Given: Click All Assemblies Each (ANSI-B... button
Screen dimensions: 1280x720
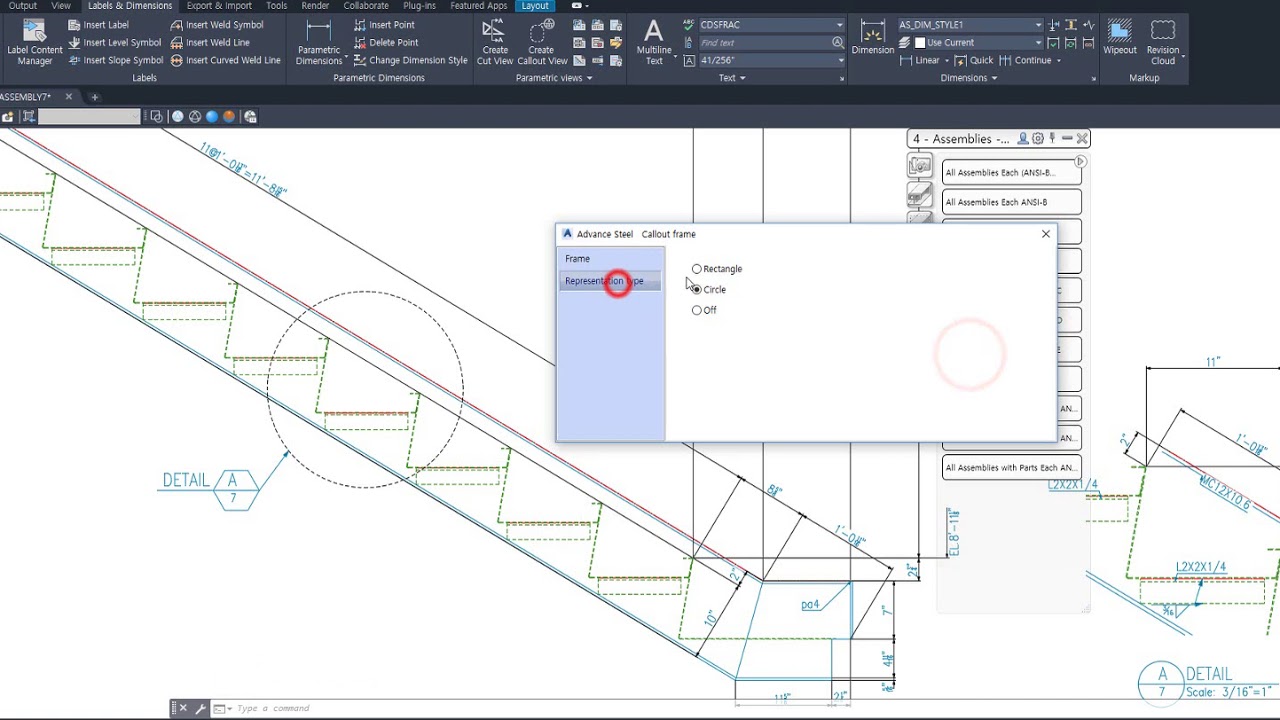Looking at the screenshot, I should [1011, 172].
